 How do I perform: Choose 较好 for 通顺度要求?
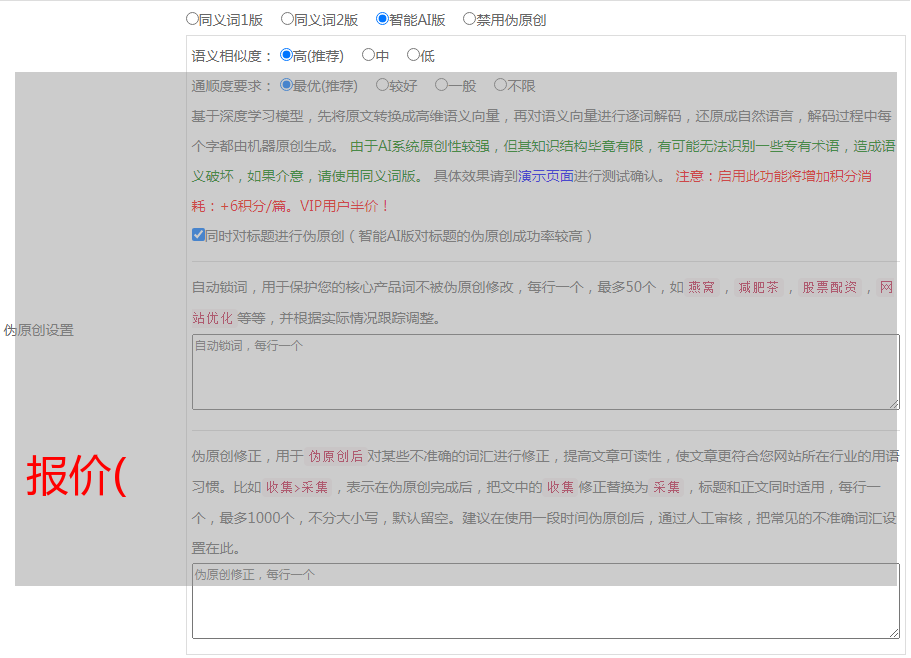pos(382,86)
